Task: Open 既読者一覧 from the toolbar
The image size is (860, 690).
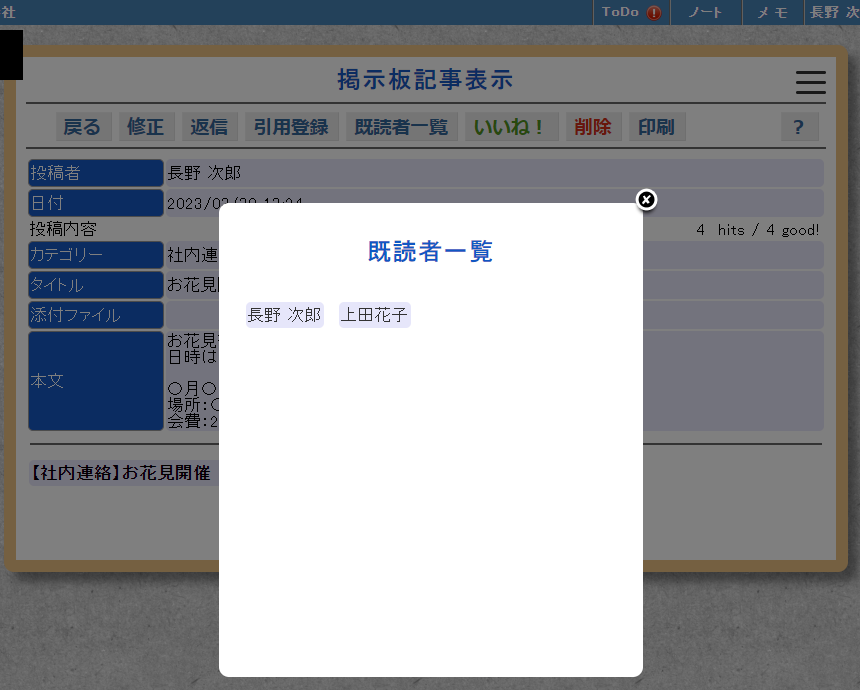Action: tap(401, 127)
